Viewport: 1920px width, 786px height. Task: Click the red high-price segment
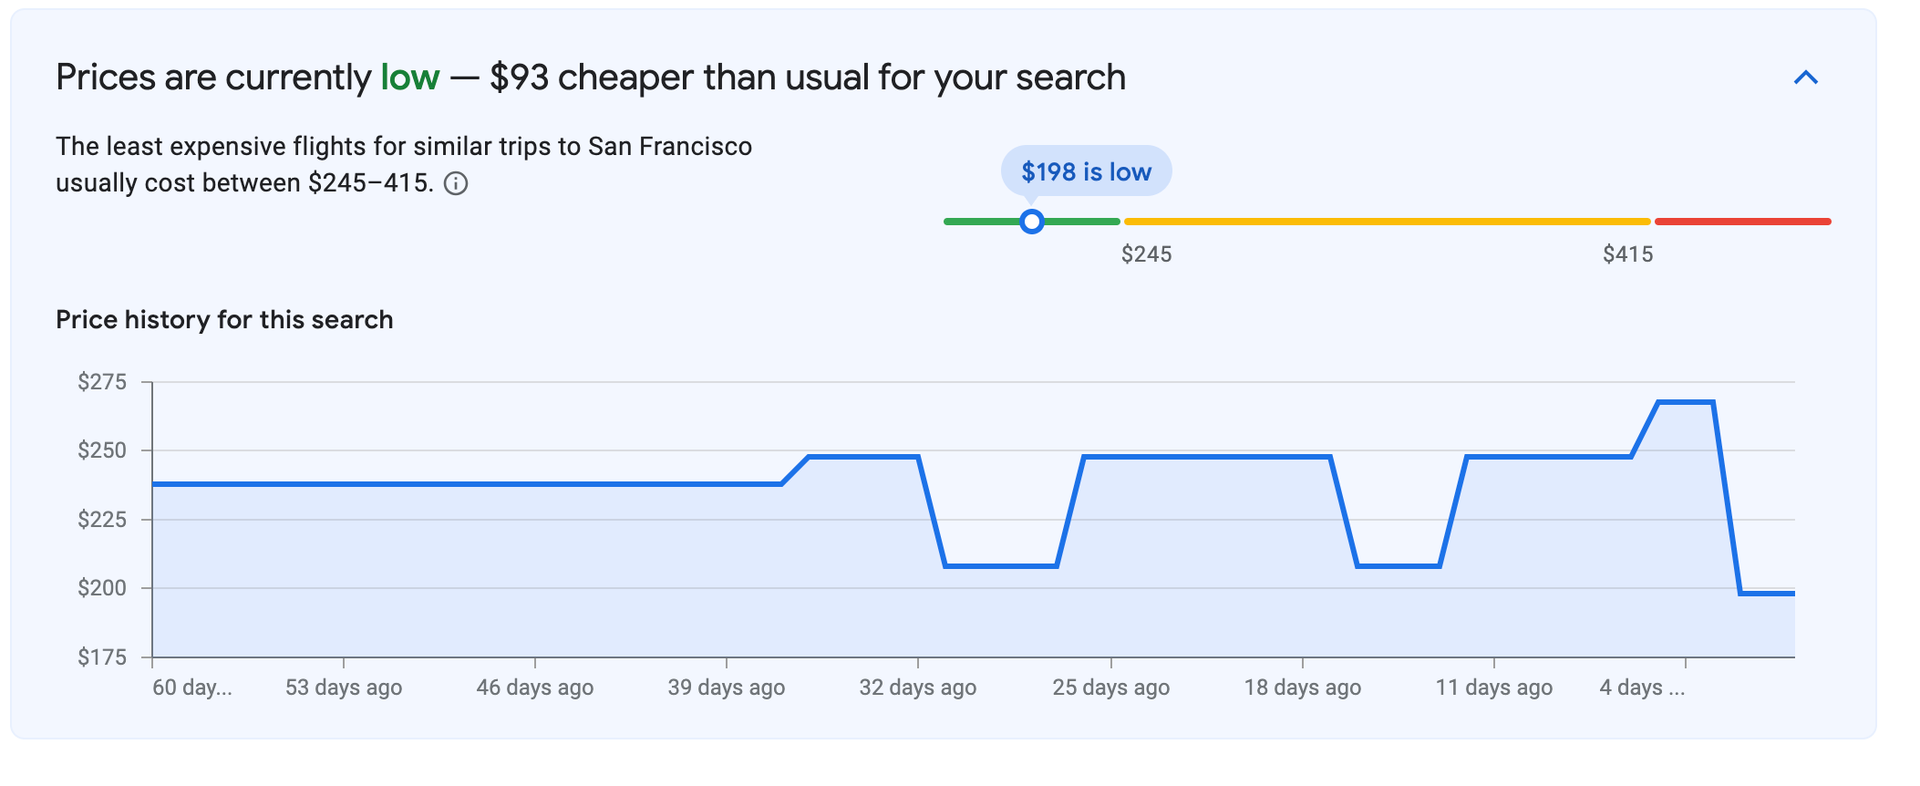point(1740,221)
